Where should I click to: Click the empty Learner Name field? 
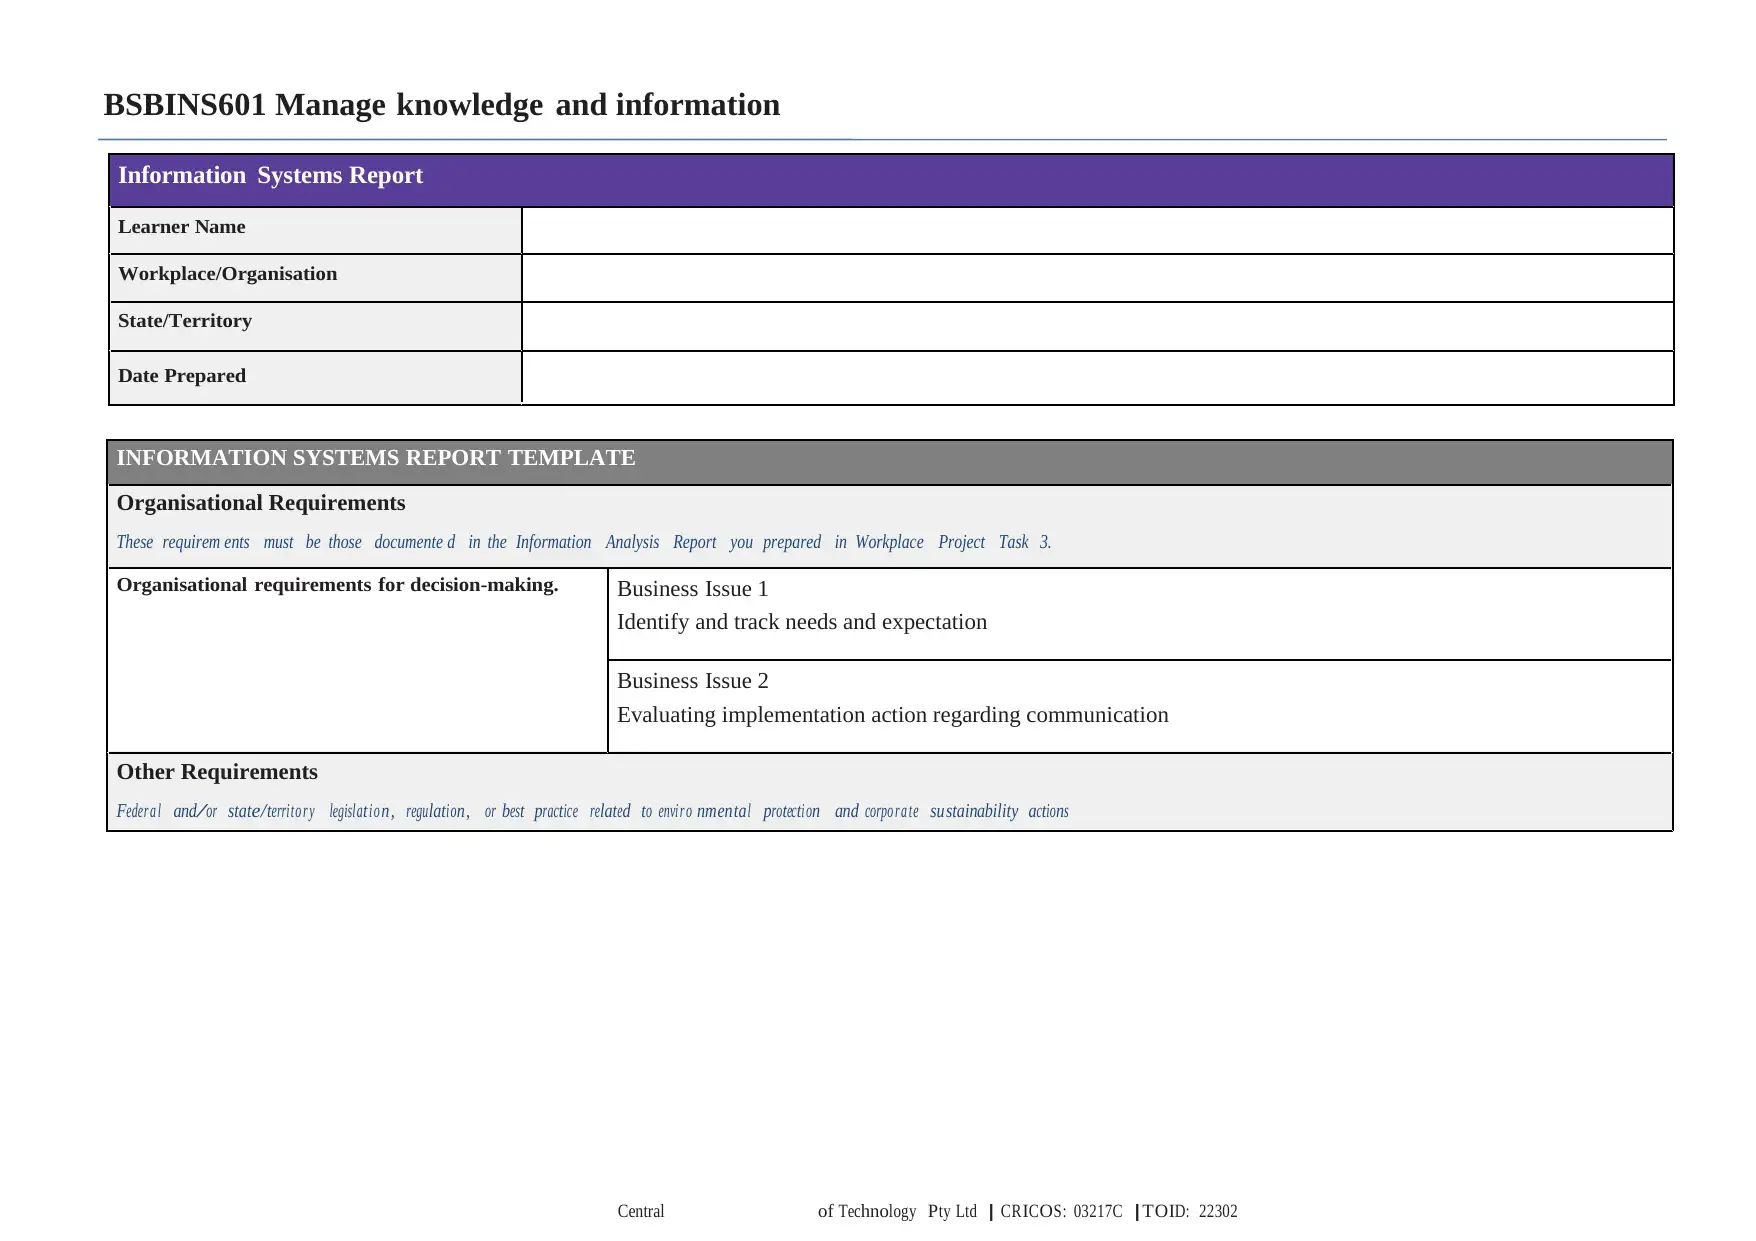[1097, 231]
